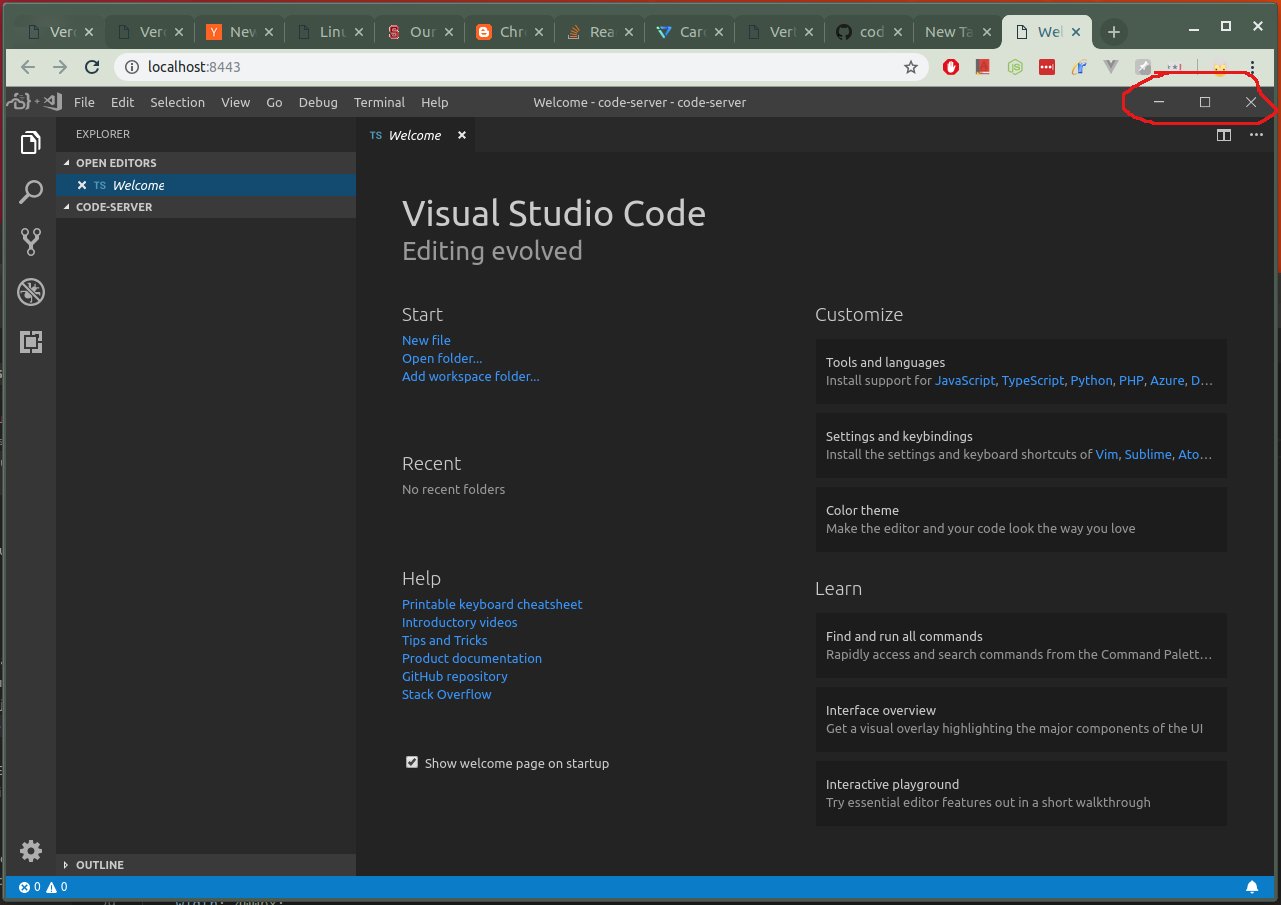
Task: Click the site information icon in address bar
Action: point(131,67)
